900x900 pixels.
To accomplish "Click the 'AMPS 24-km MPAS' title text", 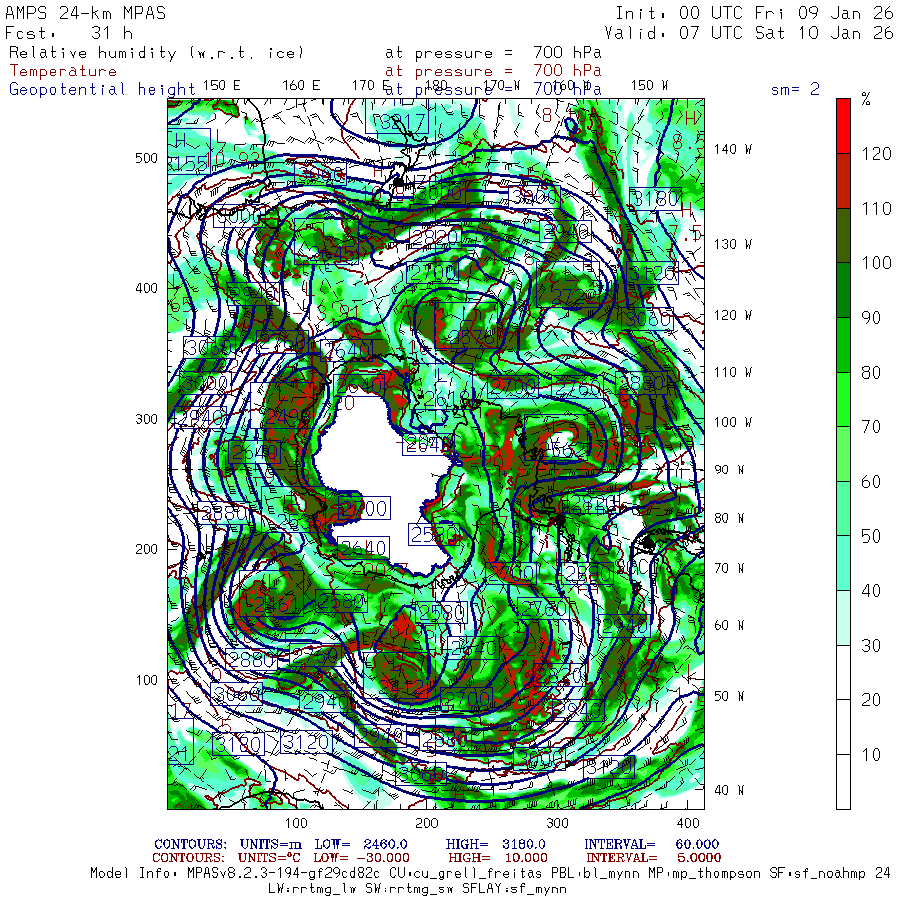I will click(85, 13).
